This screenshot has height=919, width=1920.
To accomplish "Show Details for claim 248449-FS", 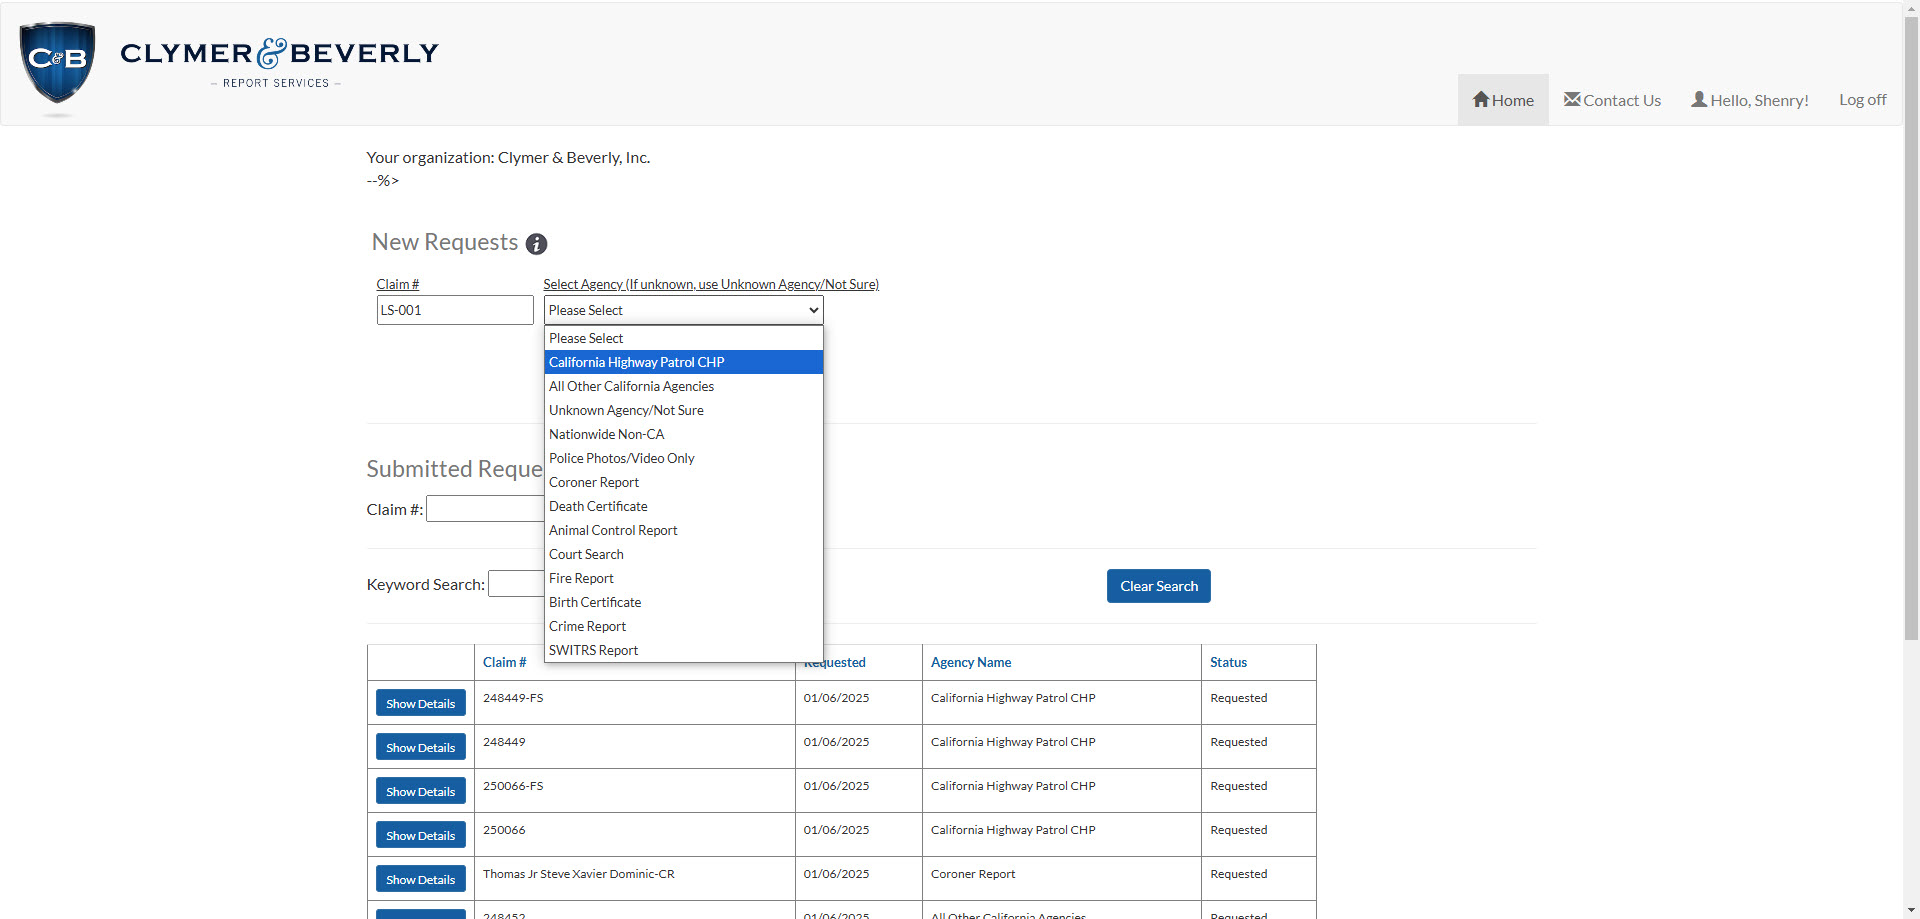I will [420, 704].
